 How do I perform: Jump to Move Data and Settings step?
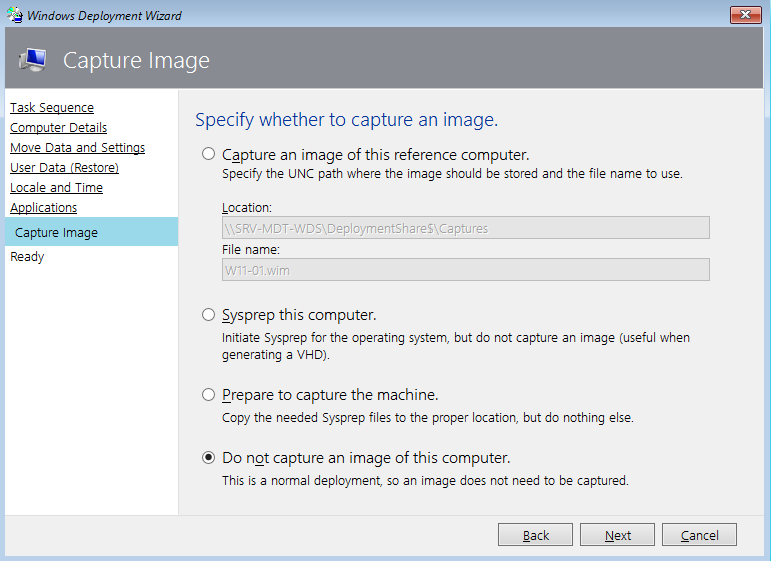tap(78, 148)
